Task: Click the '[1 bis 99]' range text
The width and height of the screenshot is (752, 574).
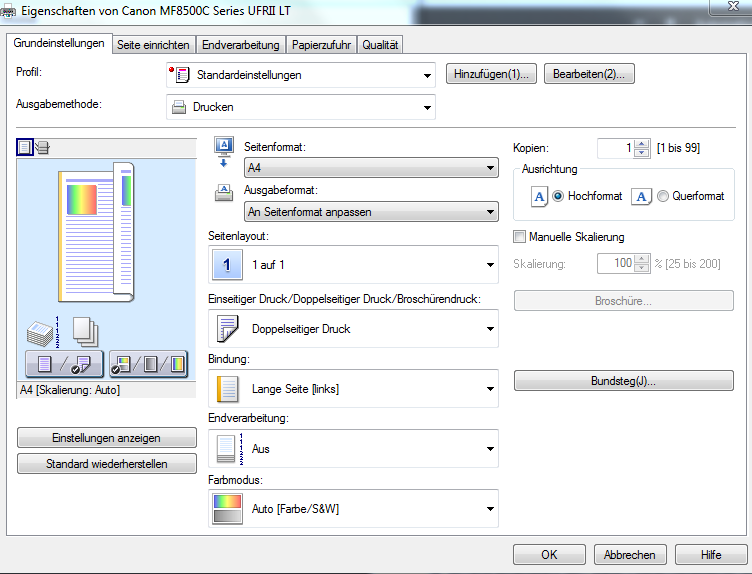Action: tap(678, 148)
